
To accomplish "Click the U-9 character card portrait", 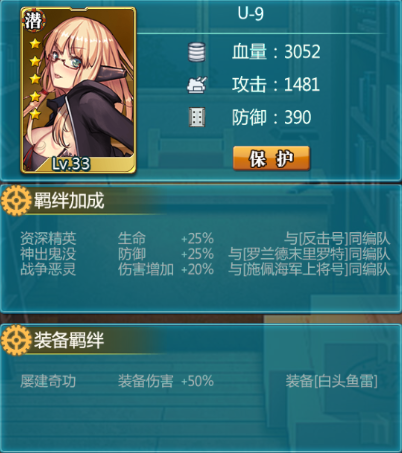I will [78, 90].
